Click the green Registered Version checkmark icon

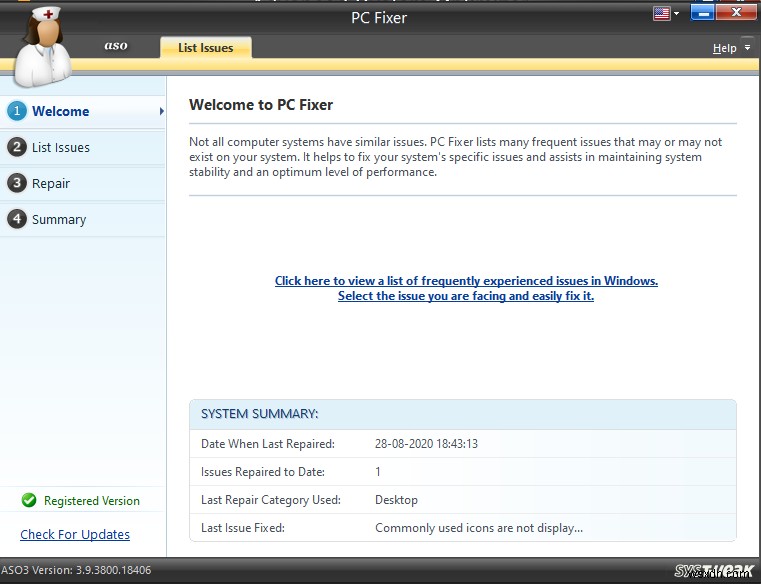tap(29, 500)
